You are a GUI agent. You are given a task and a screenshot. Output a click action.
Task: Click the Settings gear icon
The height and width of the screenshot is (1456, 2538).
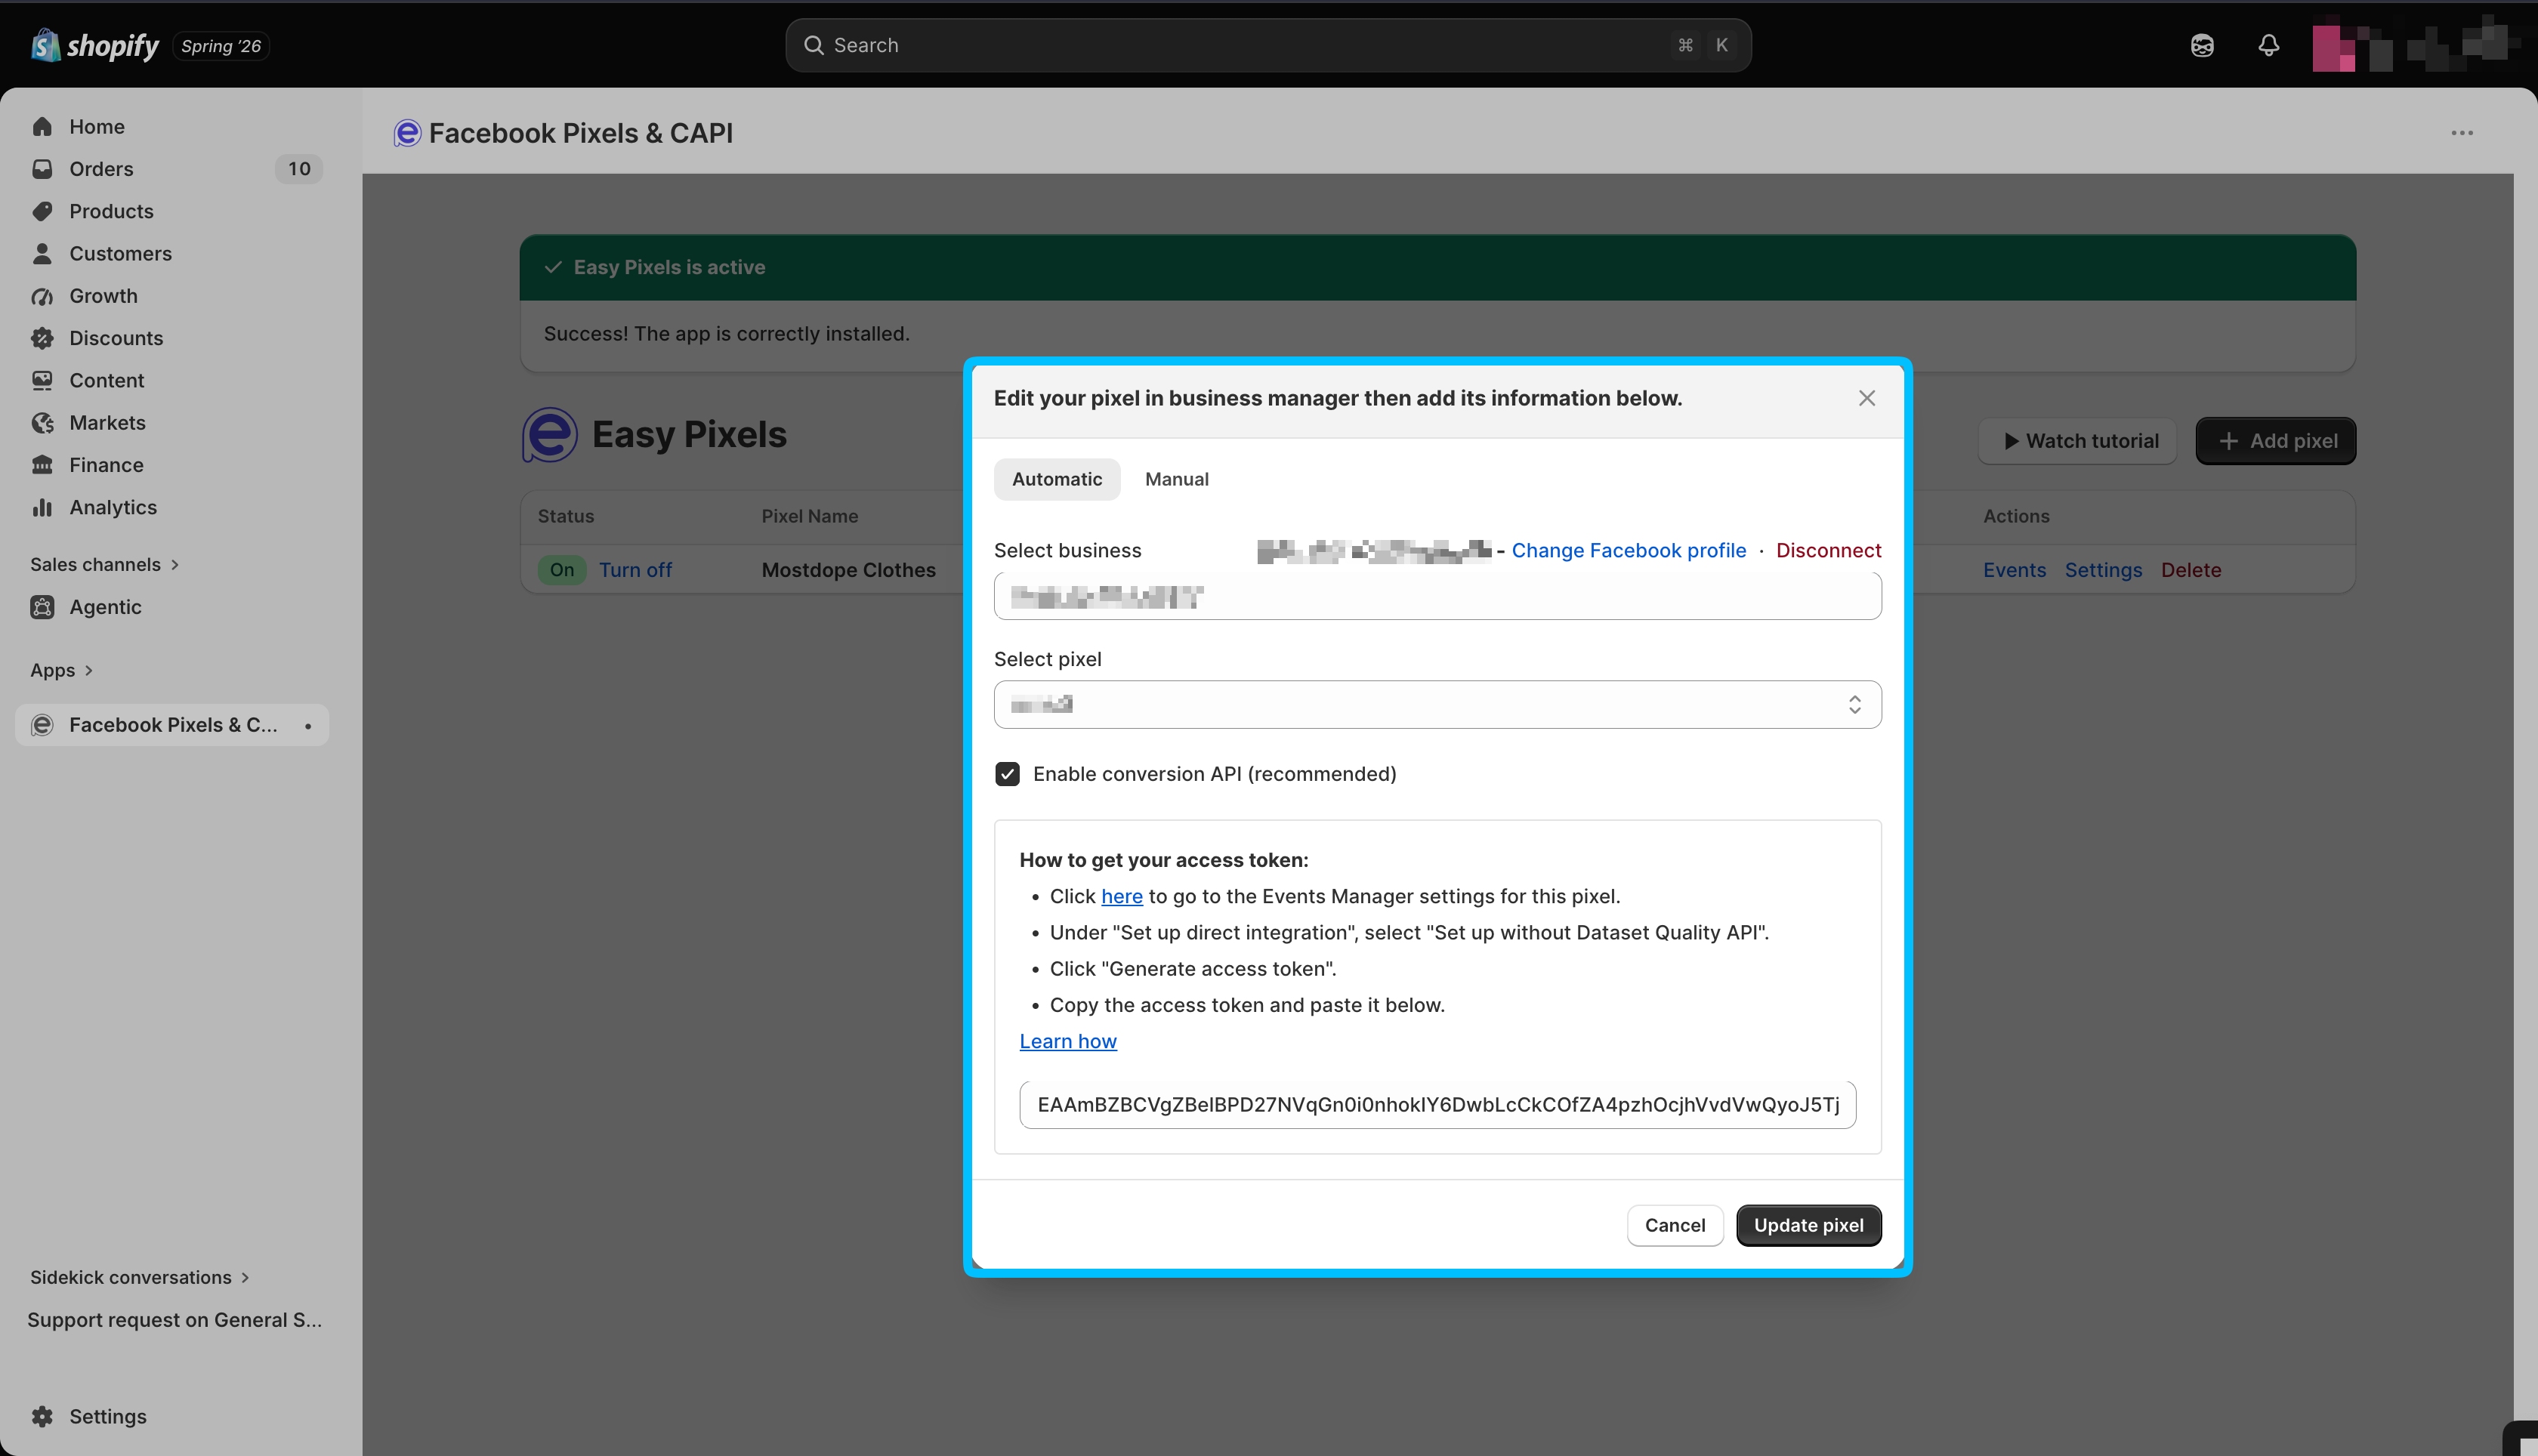click(x=42, y=1416)
